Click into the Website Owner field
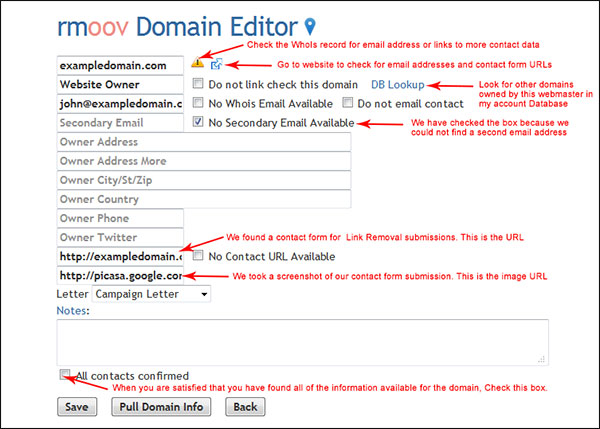 tap(120, 85)
